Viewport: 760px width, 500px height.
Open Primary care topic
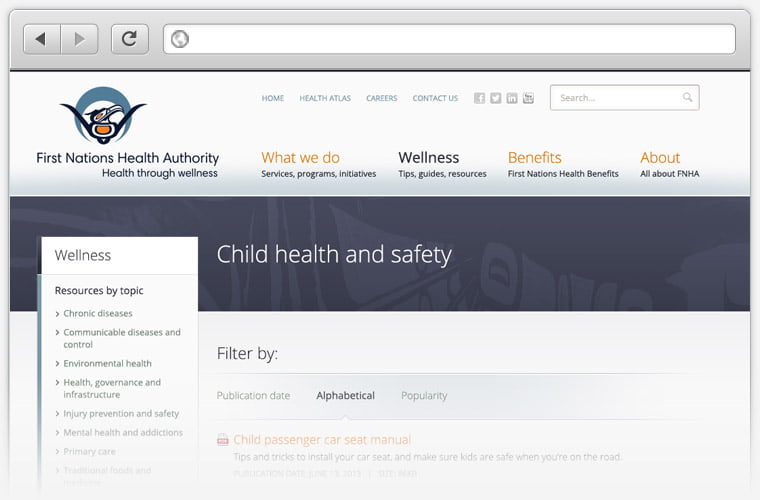tap(90, 452)
